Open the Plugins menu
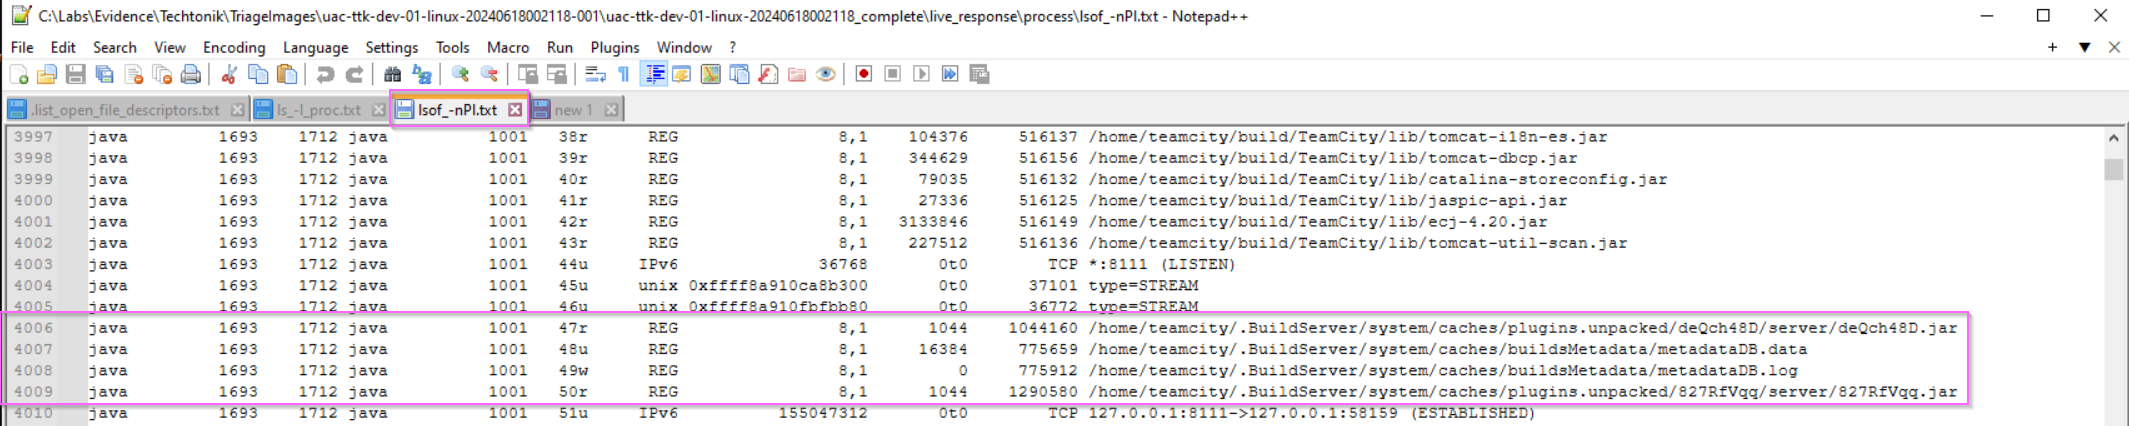The height and width of the screenshot is (426, 2129). pos(614,47)
